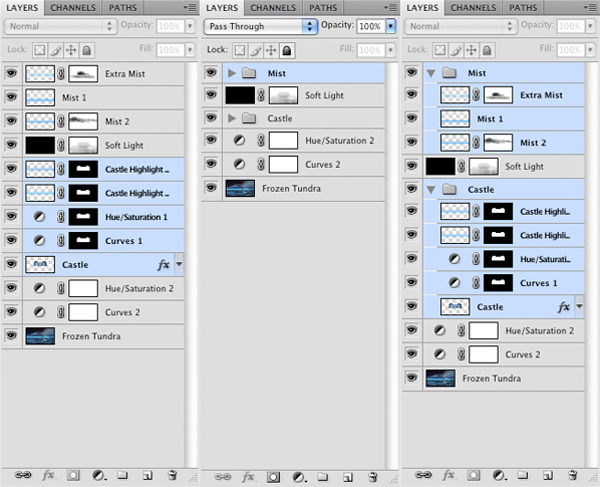Image resolution: width=600 pixels, height=487 pixels.
Task: Create new group in the middle panel
Action: pos(323,477)
